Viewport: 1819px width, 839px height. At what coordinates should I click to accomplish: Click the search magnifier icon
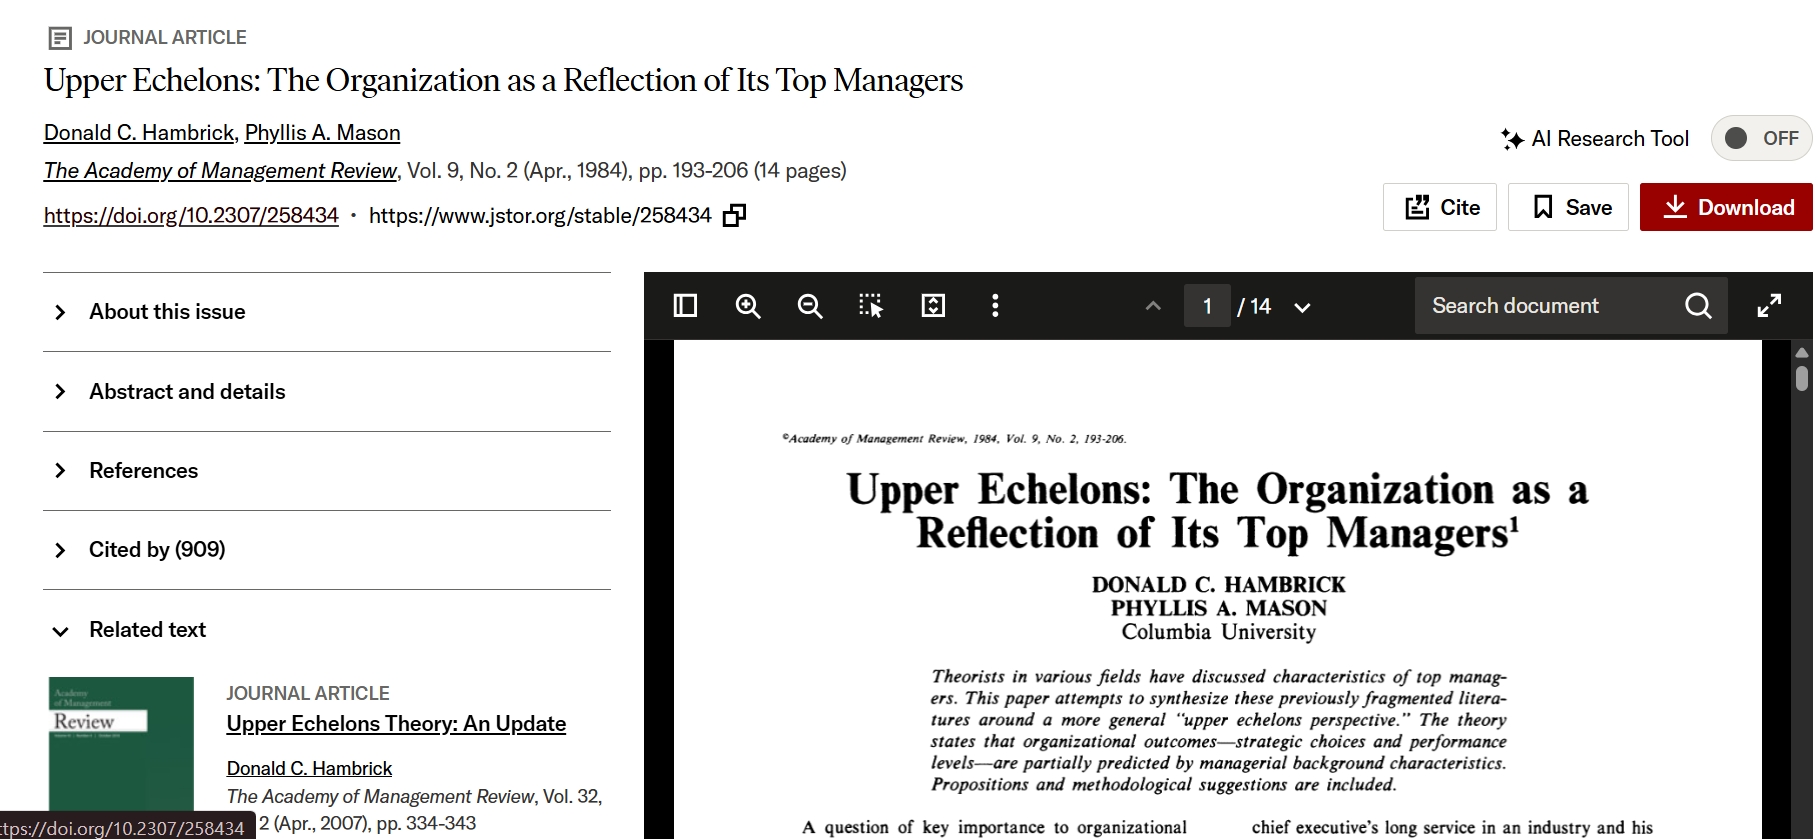pos(1698,306)
